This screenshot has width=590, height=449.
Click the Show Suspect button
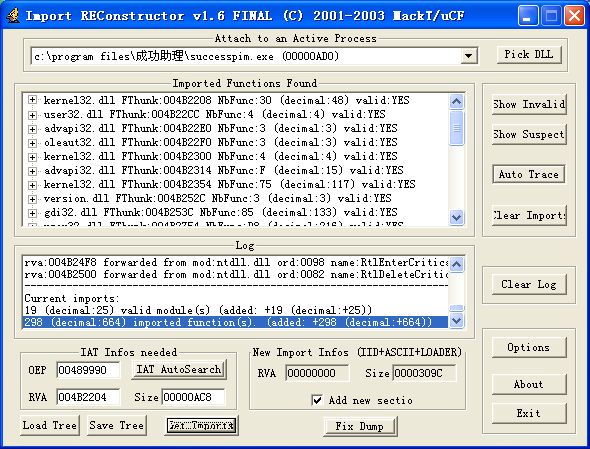tap(529, 134)
